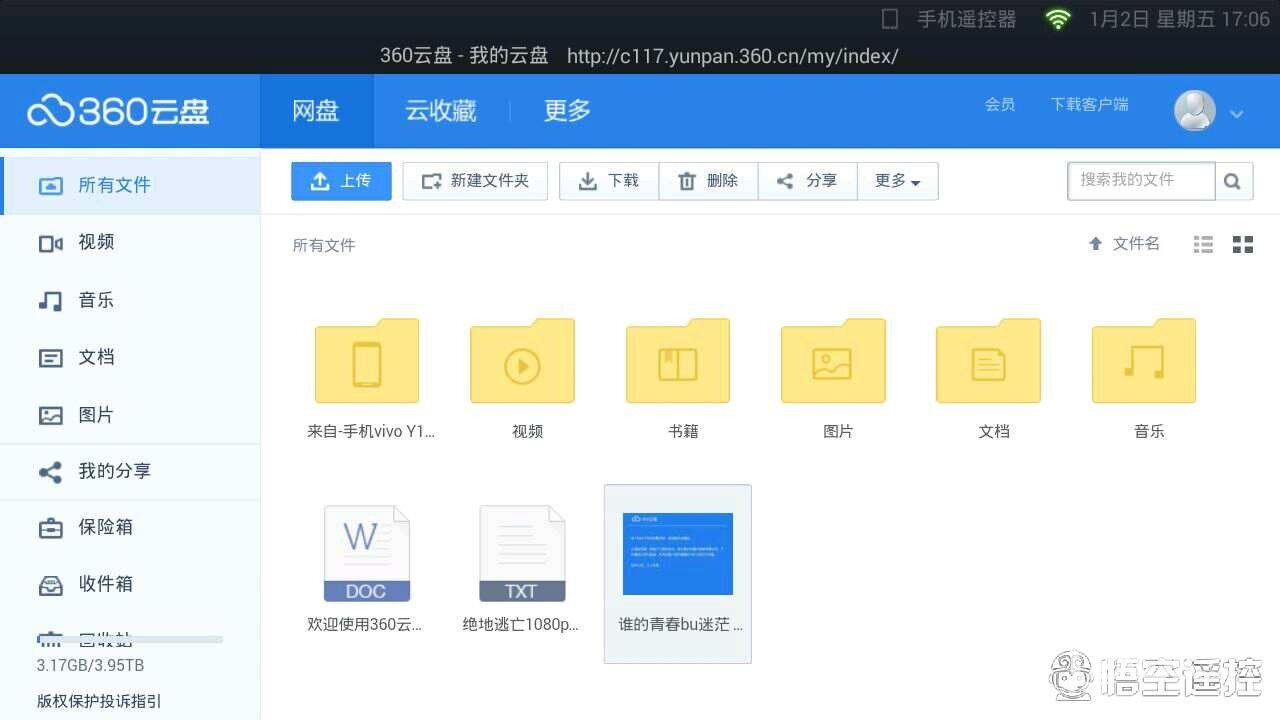The height and width of the screenshot is (720, 1280).
Task: Open the 文档 folder icon in the file grid
Action: coord(989,361)
